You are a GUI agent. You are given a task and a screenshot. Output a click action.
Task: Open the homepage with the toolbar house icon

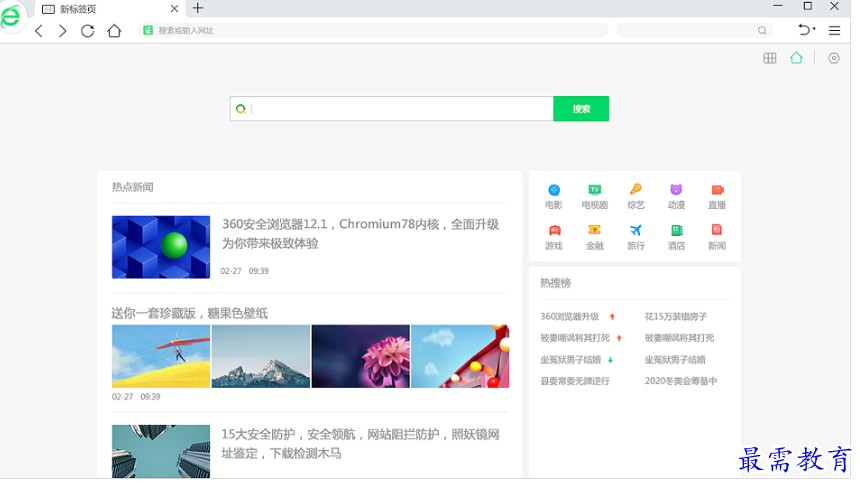pos(114,31)
